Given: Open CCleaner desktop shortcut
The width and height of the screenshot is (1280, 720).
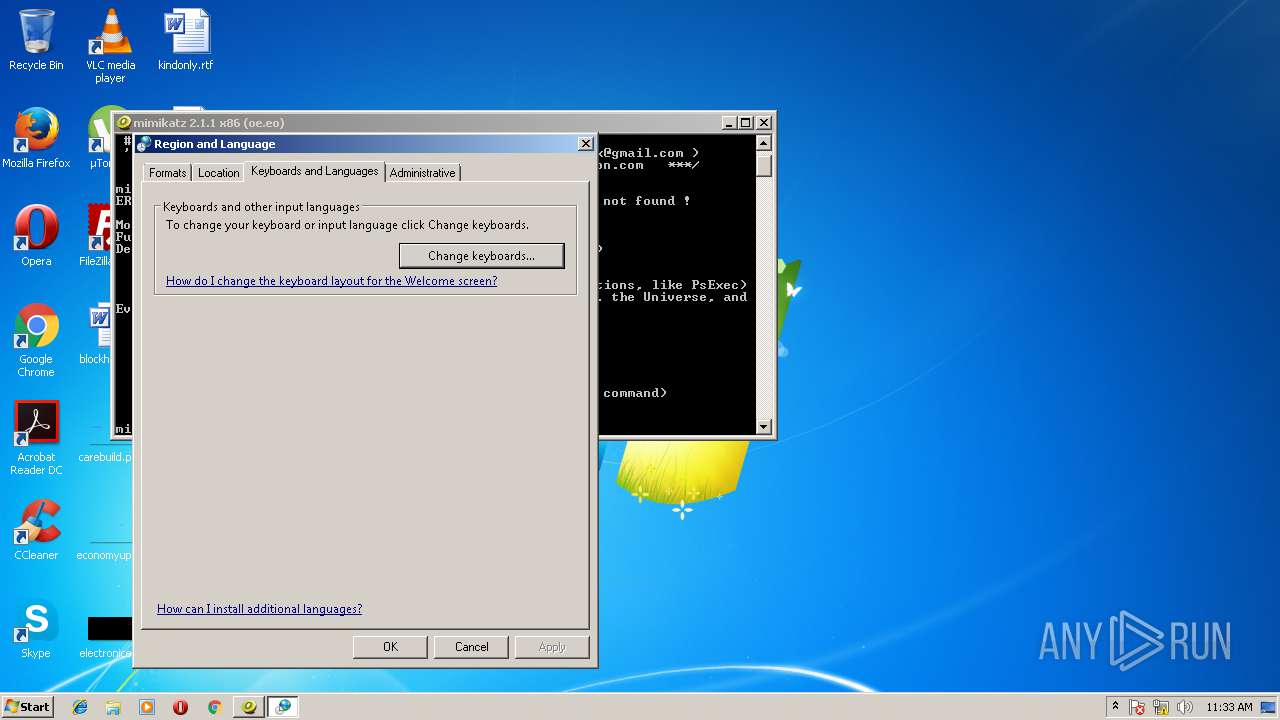Looking at the screenshot, I should 36,530.
